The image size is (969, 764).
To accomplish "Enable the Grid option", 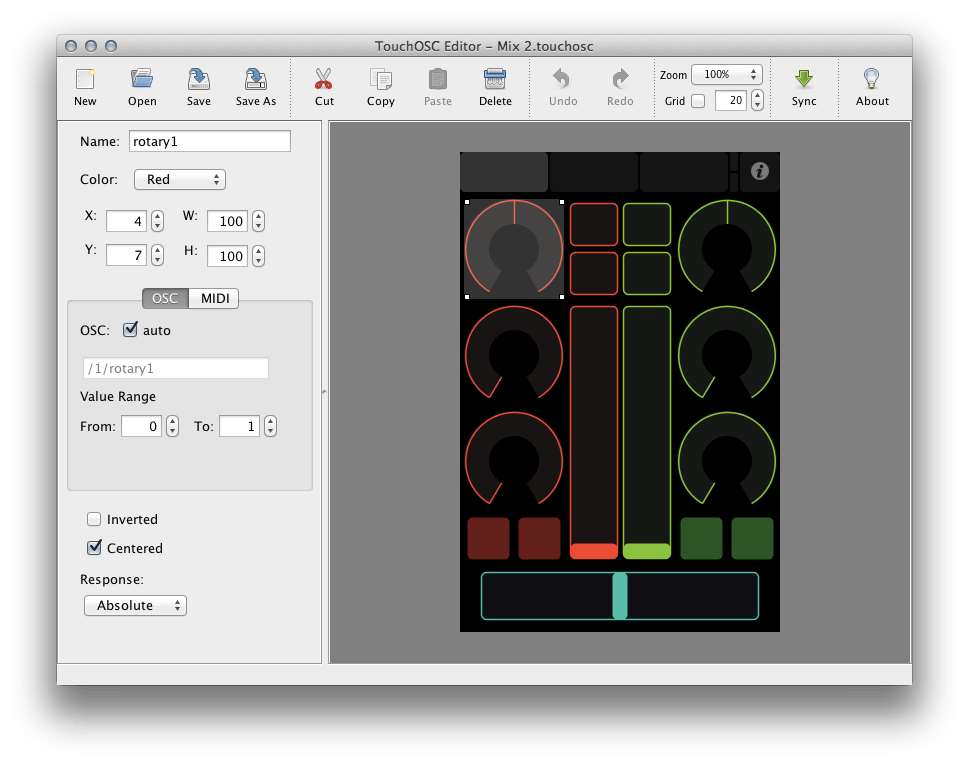I will [x=697, y=100].
